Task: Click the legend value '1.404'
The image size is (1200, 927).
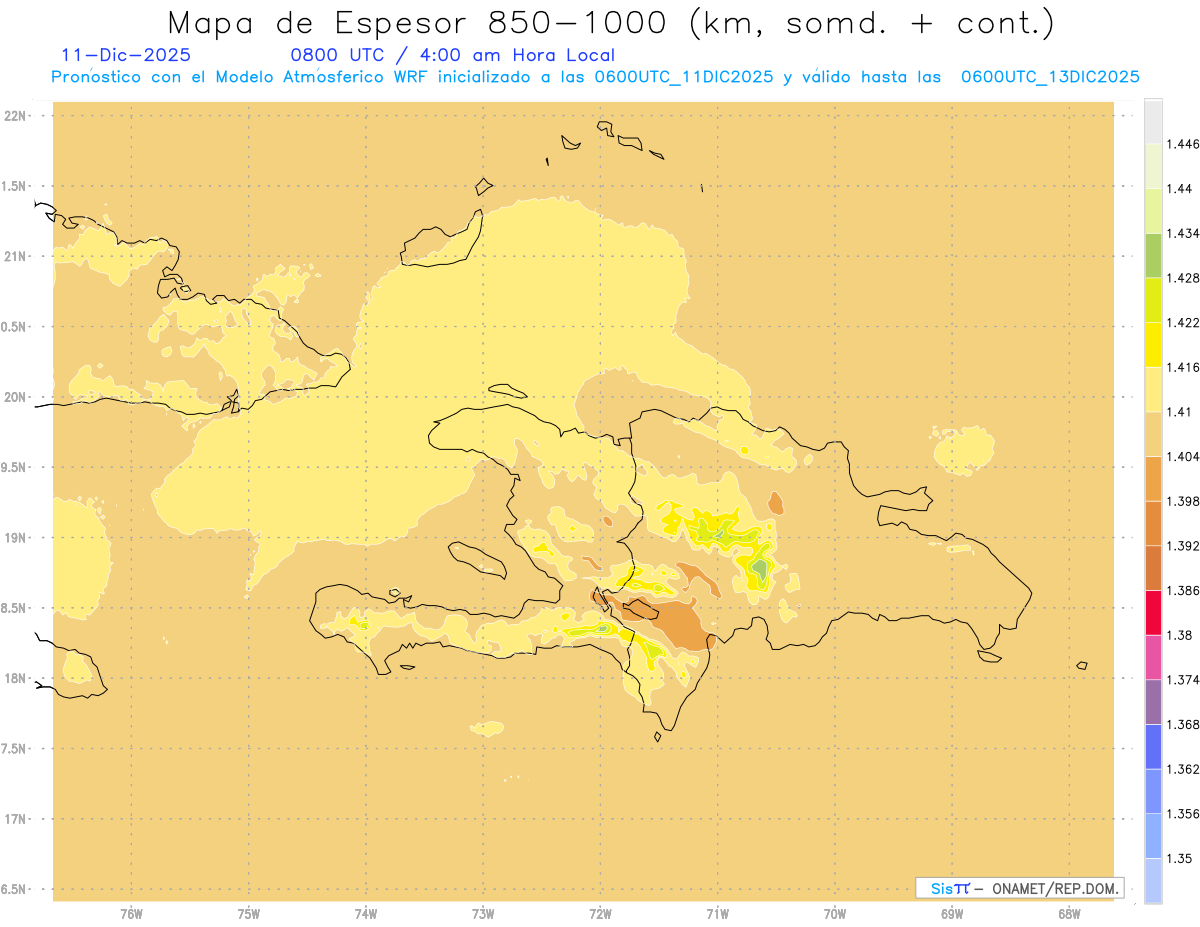Action: 1183,456
